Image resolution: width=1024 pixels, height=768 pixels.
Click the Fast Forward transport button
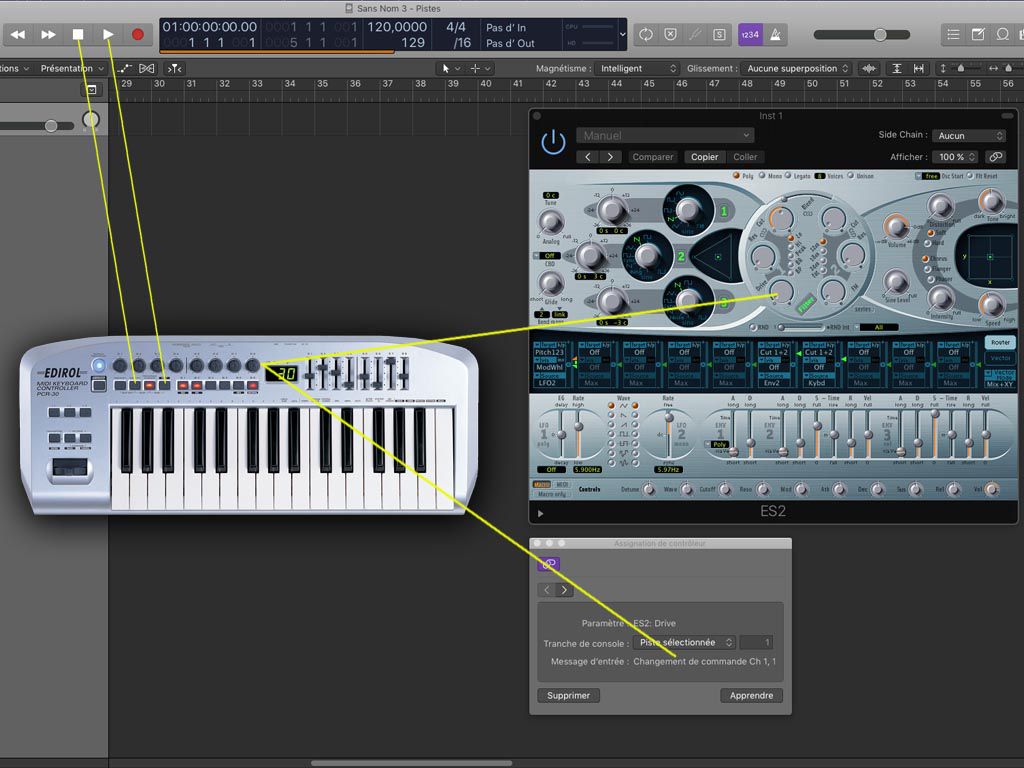(x=48, y=35)
